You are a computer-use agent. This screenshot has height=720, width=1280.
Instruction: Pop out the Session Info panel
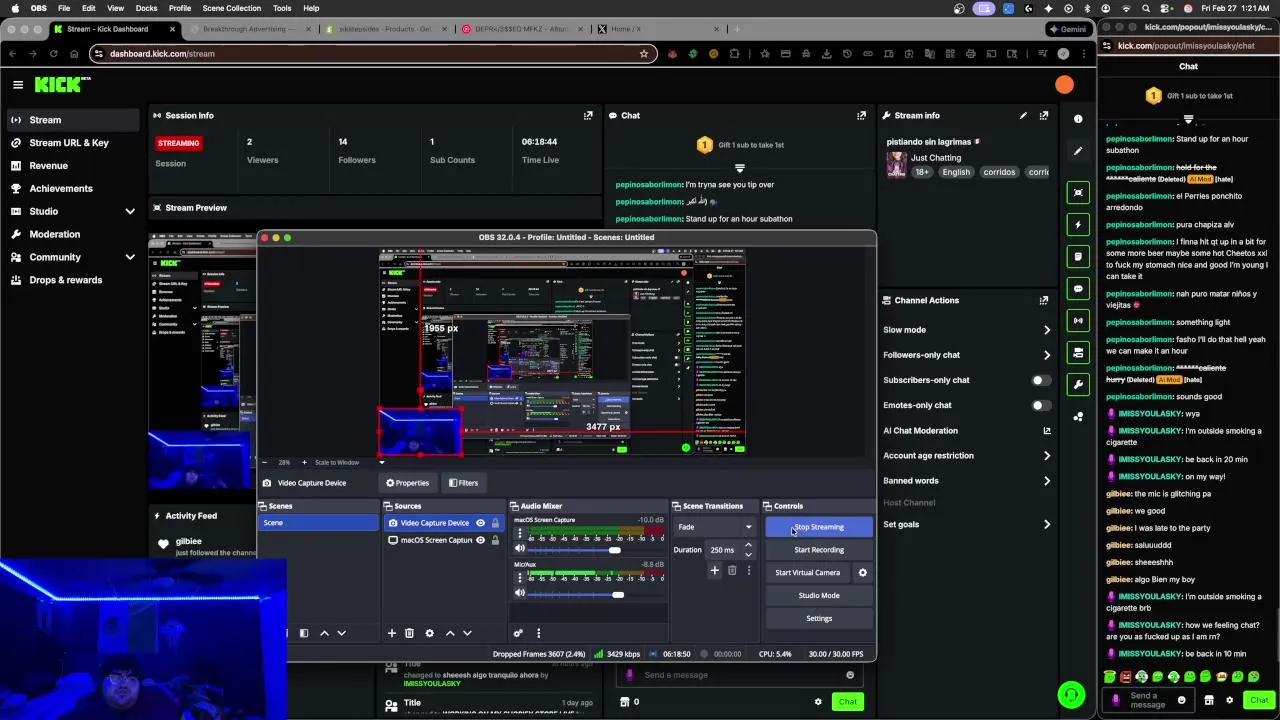[588, 116]
